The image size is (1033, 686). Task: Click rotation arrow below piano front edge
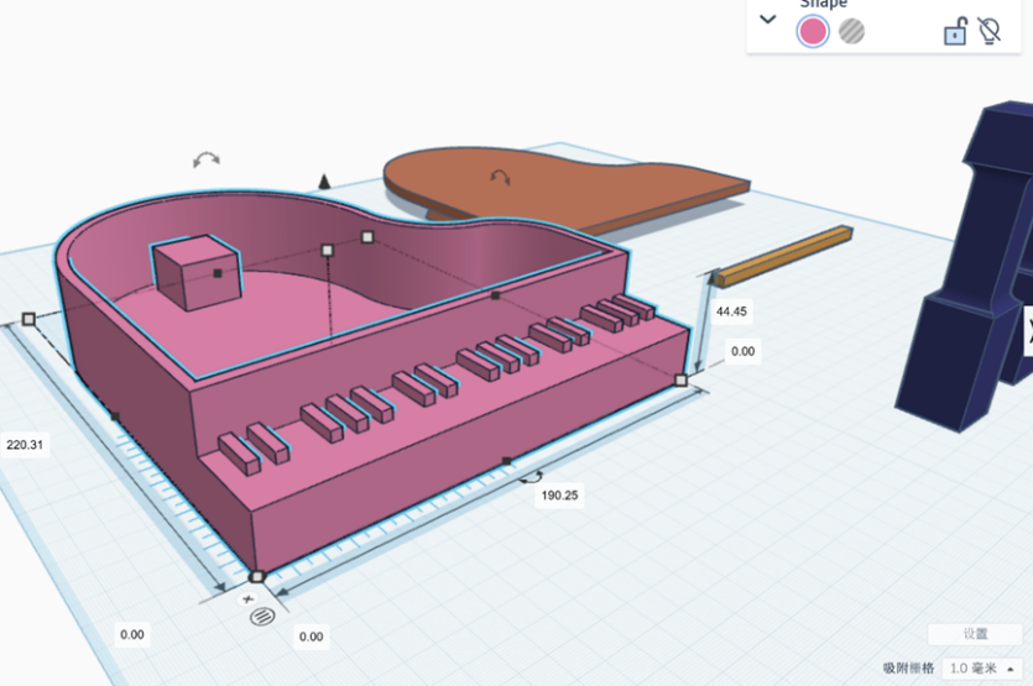[530, 477]
